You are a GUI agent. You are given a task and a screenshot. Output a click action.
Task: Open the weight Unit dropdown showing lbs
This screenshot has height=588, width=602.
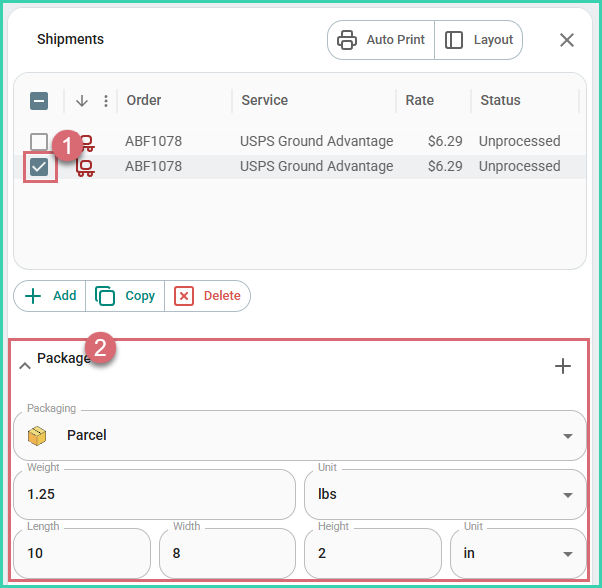tap(445, 494)
